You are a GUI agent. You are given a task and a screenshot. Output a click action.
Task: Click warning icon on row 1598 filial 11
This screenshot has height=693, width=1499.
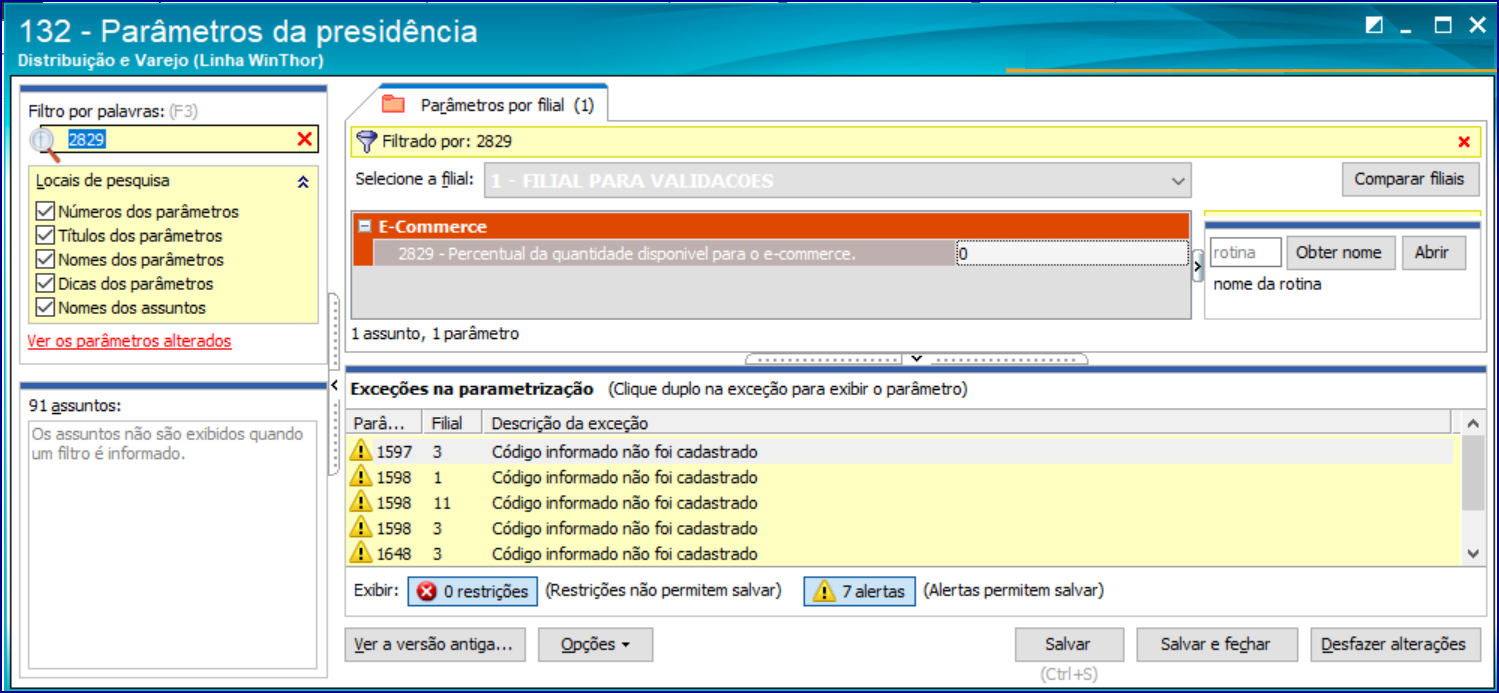(x=361, y=502)
